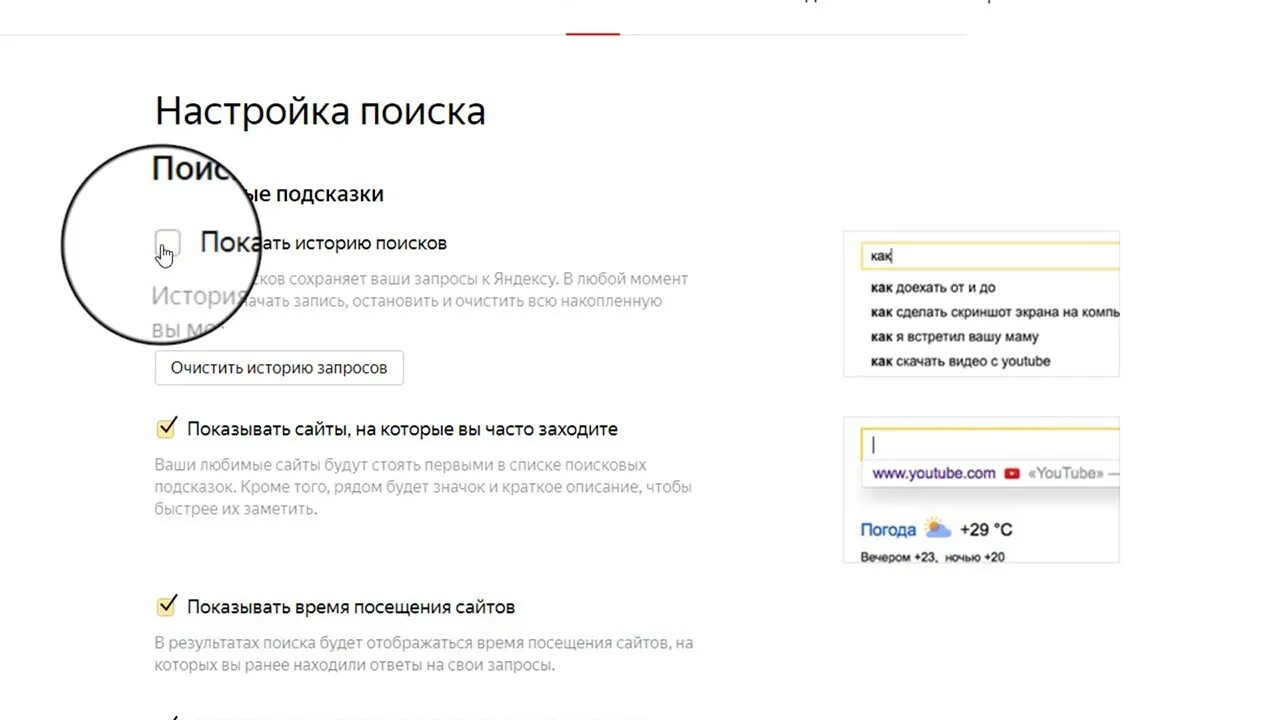Open the "Погода" link
This screenshot has width=1280, height=720.
click(888, 530)
